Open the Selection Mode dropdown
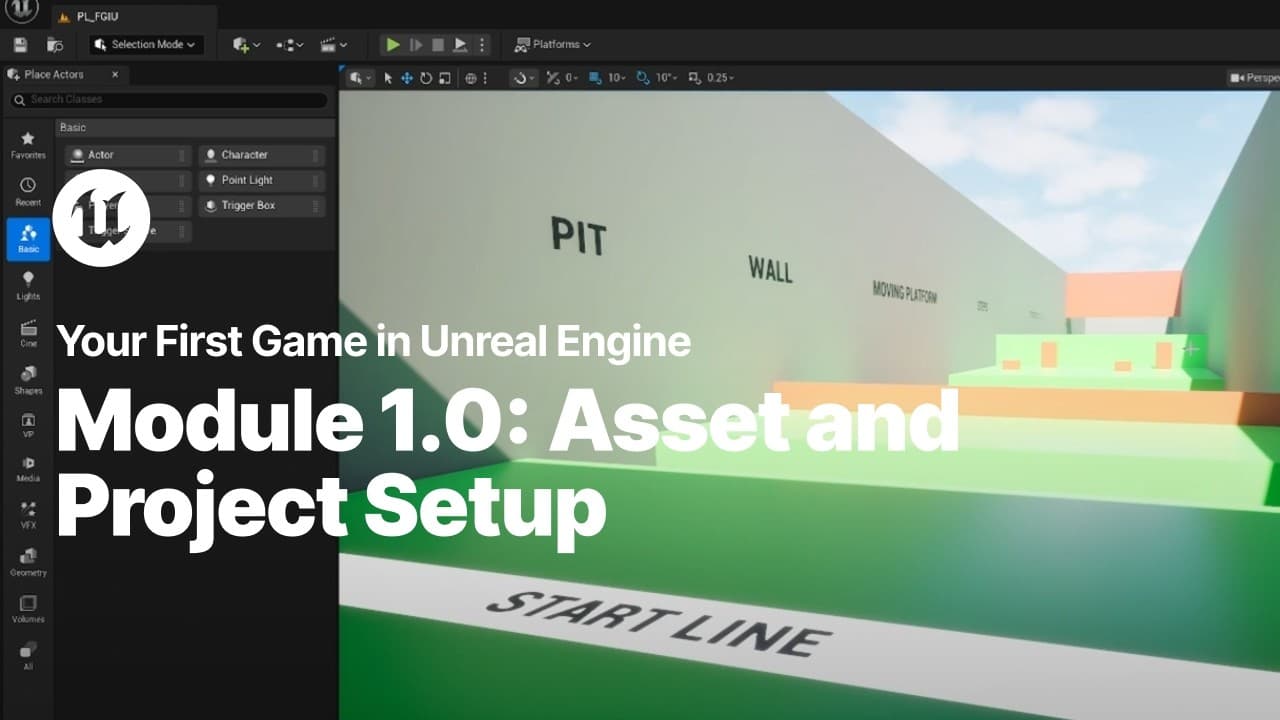The image size is (1280, 720). coord(146,45)
